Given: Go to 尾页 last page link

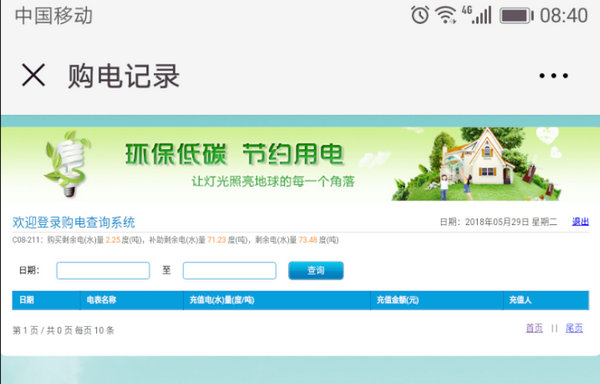Looking at the screenshot, I should coord(574,328).
